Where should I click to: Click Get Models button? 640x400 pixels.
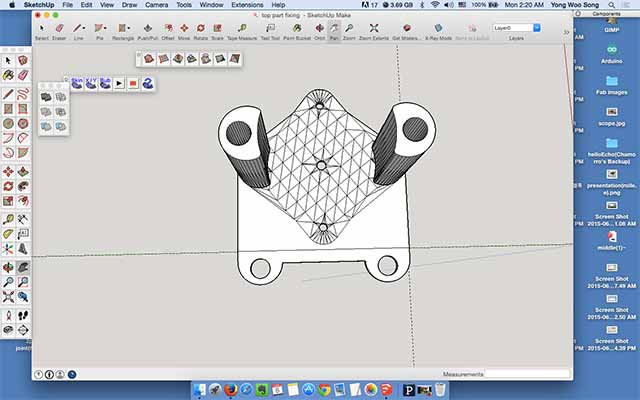pyautogui.click(x=406, y=31)
